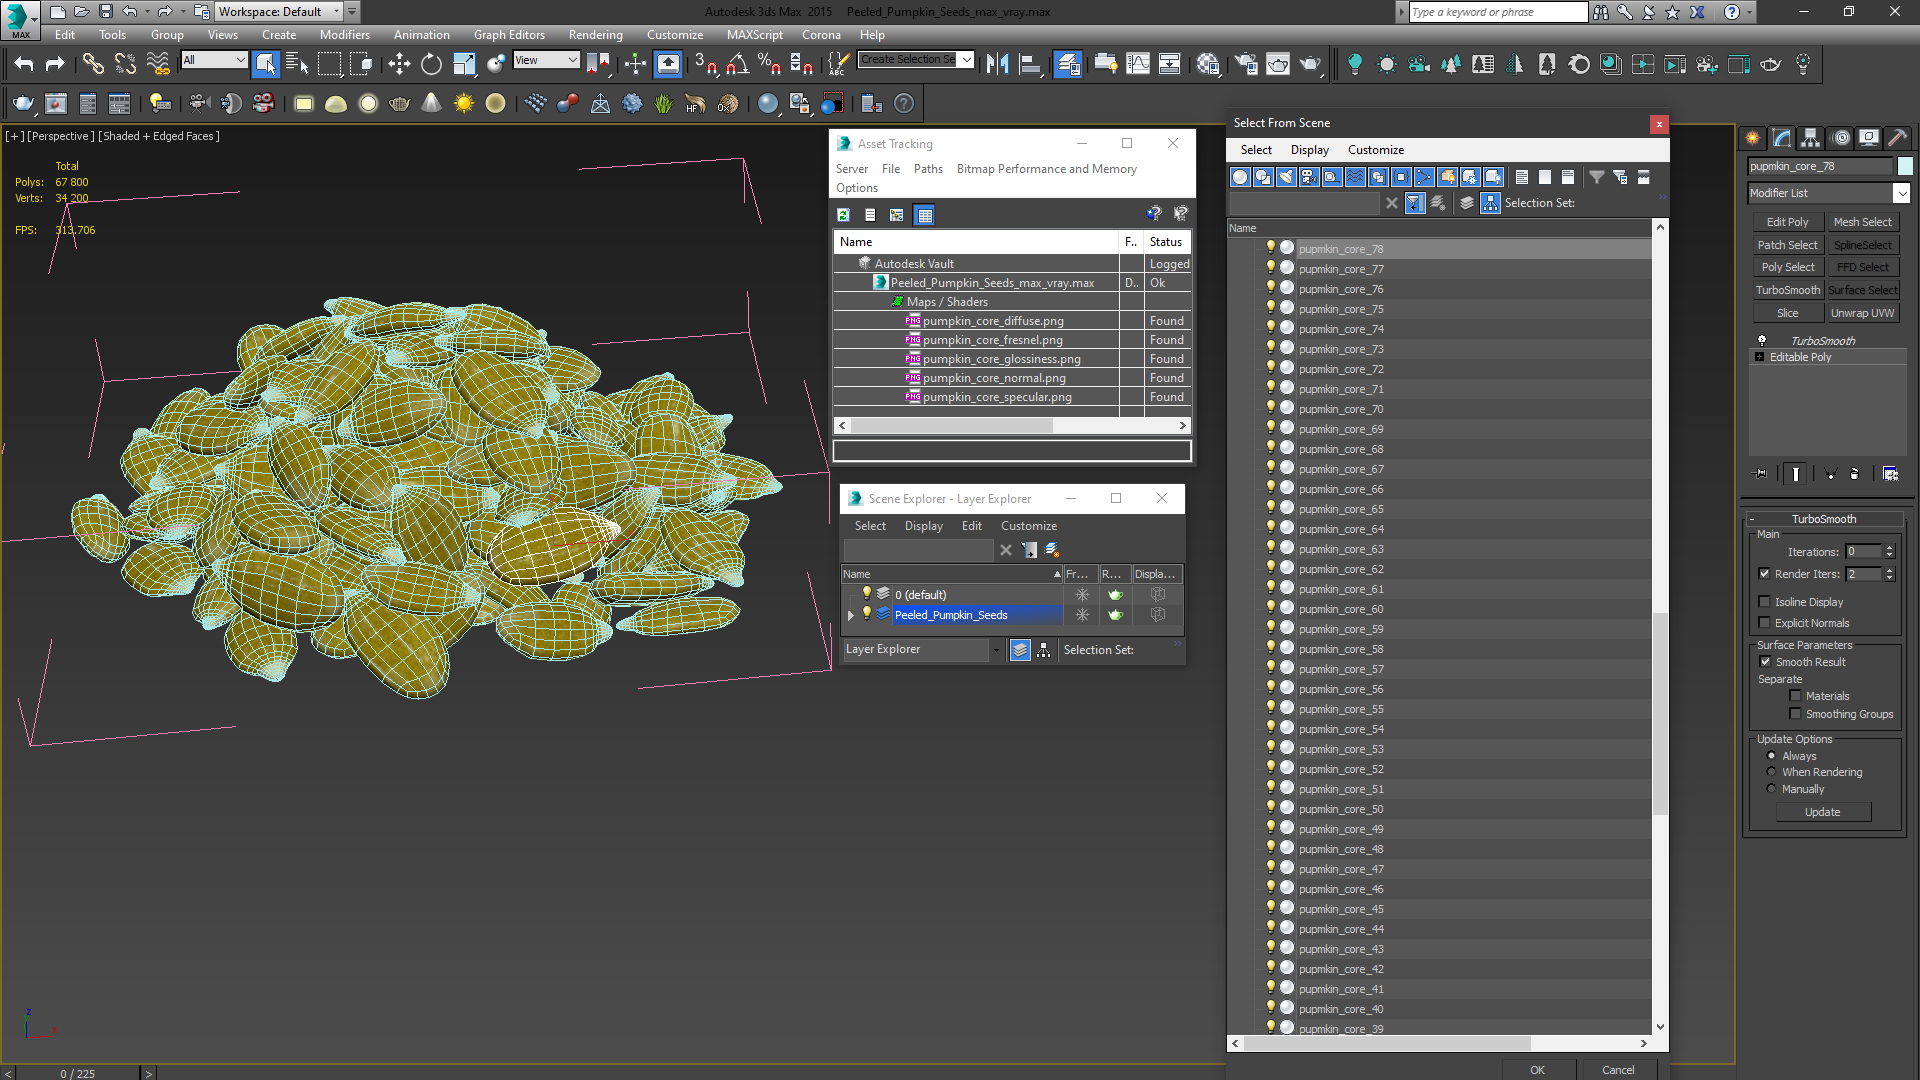The width and height of the screenshot is (1920, 1080).
Task: Click the Align tool icon
Action: click(1029, 64)
